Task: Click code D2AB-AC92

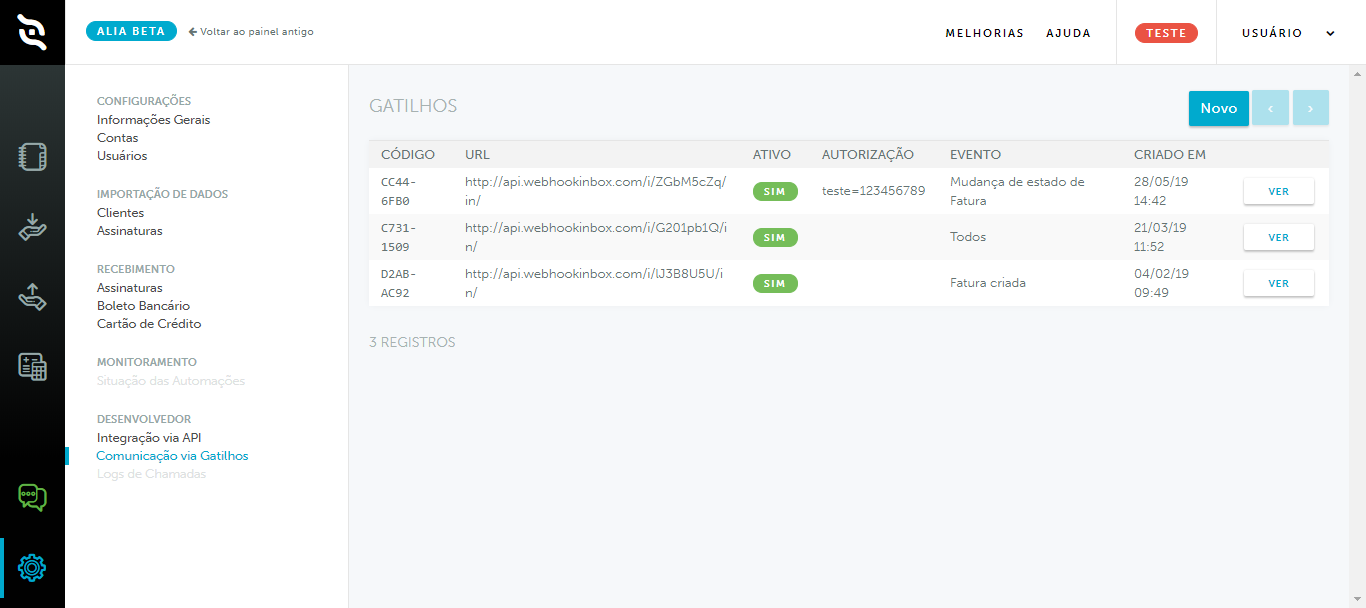Action: (x=398, y=283)
